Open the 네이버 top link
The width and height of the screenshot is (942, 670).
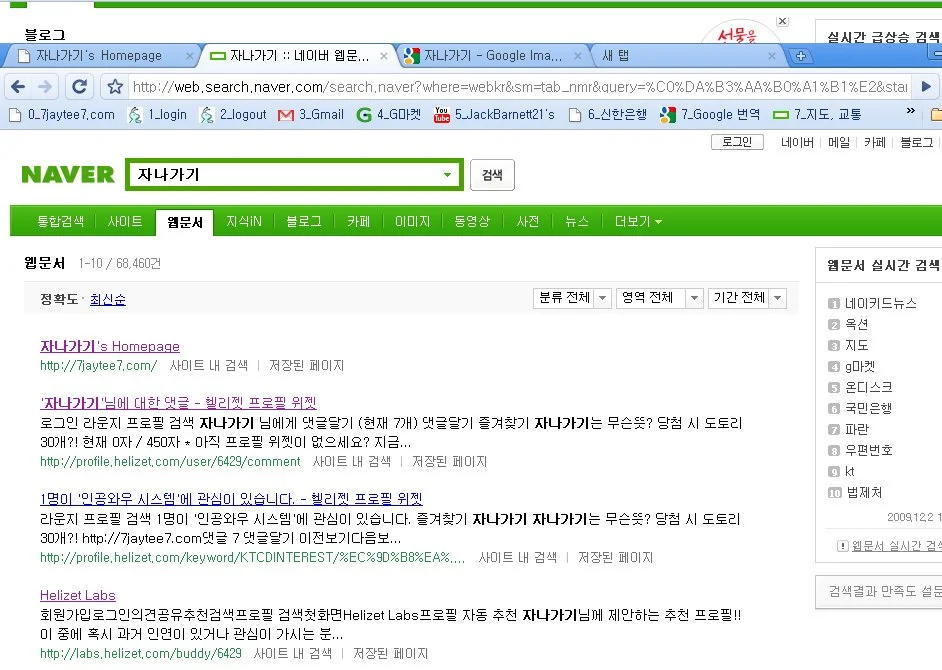coord(797,142)
